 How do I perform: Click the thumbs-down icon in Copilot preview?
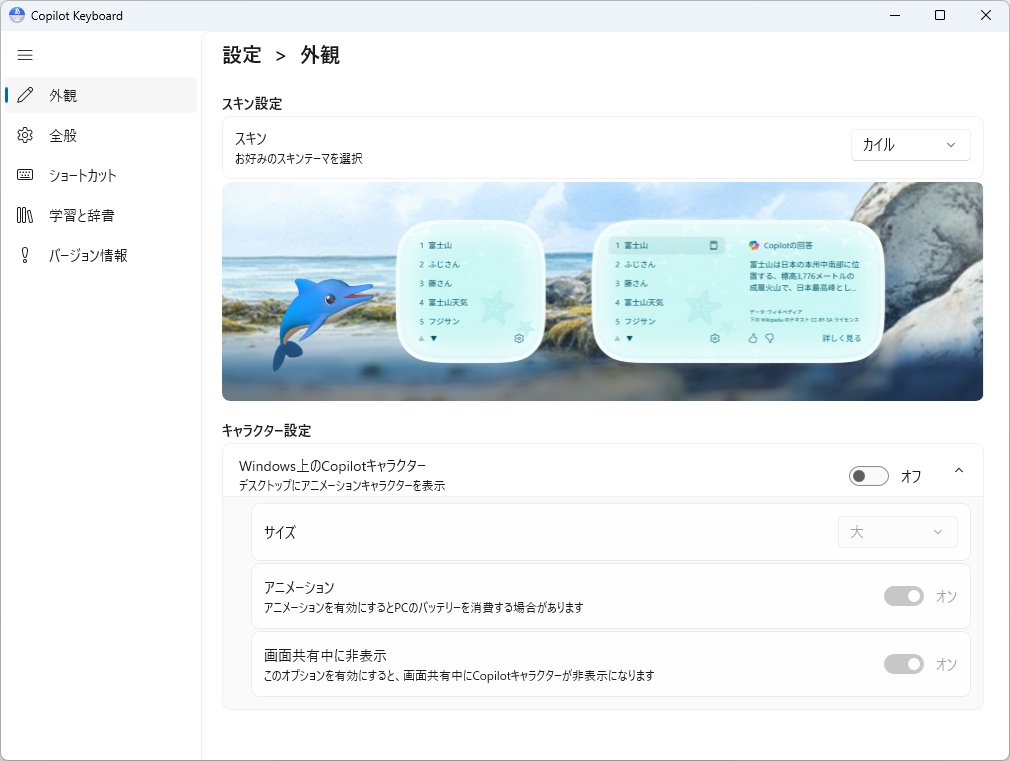coord(770,338)
